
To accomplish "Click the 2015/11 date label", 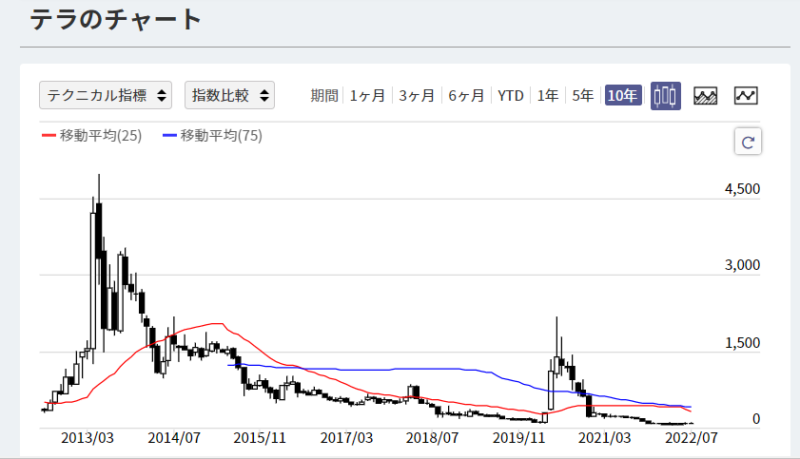I will (x=260, y=438).
